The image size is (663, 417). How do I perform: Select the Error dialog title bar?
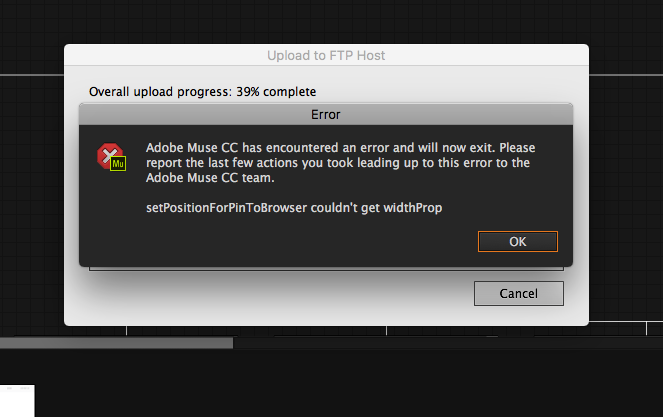(x=326, y=114)
